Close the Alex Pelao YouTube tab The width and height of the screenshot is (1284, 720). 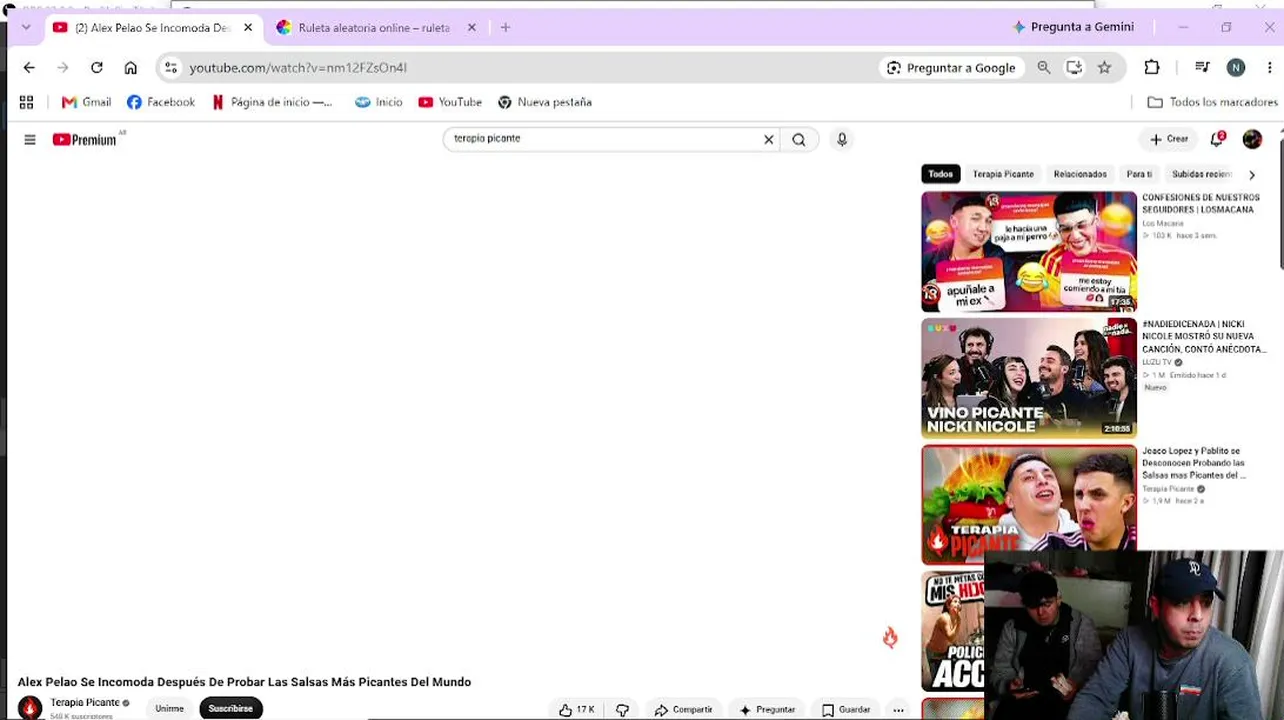[x=248, y=28]
